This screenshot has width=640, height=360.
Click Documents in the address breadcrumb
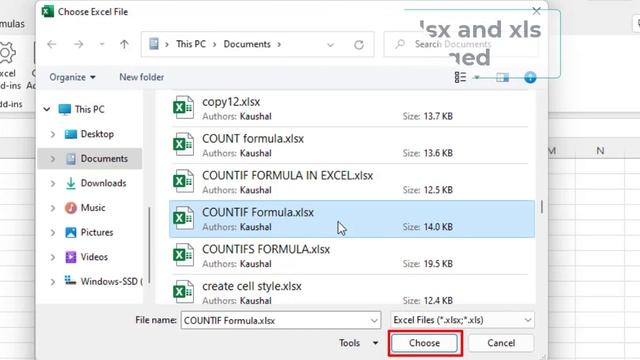[x=247, y=44]
